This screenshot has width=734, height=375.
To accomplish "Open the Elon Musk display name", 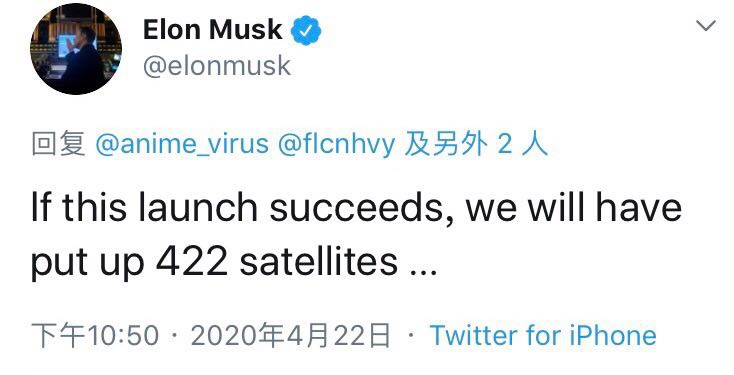I will point(213,29).
